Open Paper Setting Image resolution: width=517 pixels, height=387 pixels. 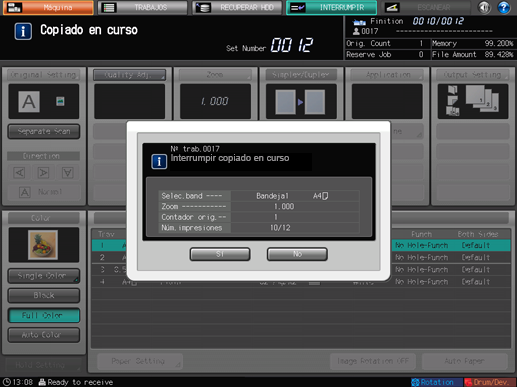(x=140, y=361)
